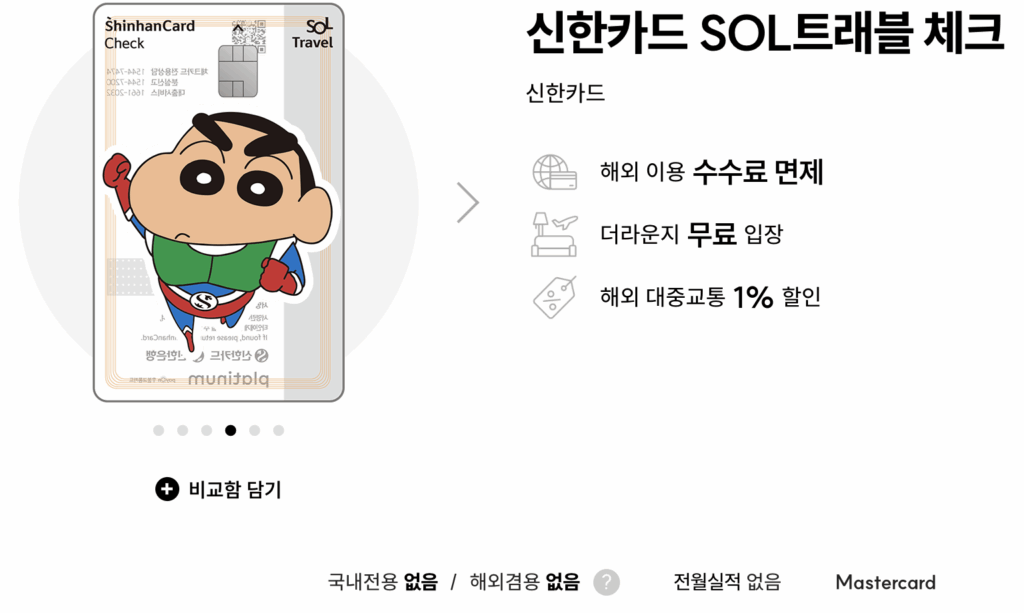Select the third carousel dot
This screenshot has width=1024, height=613.
tap(206, 430)
